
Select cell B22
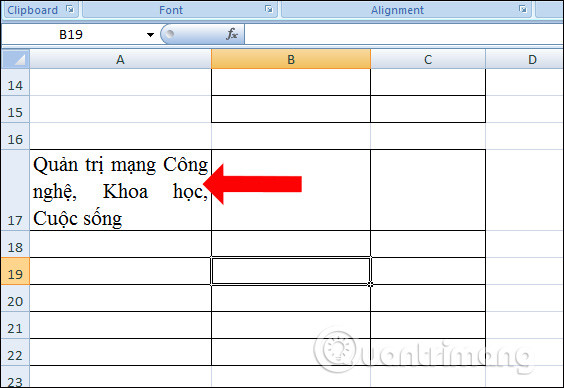(x=291, y=352)
